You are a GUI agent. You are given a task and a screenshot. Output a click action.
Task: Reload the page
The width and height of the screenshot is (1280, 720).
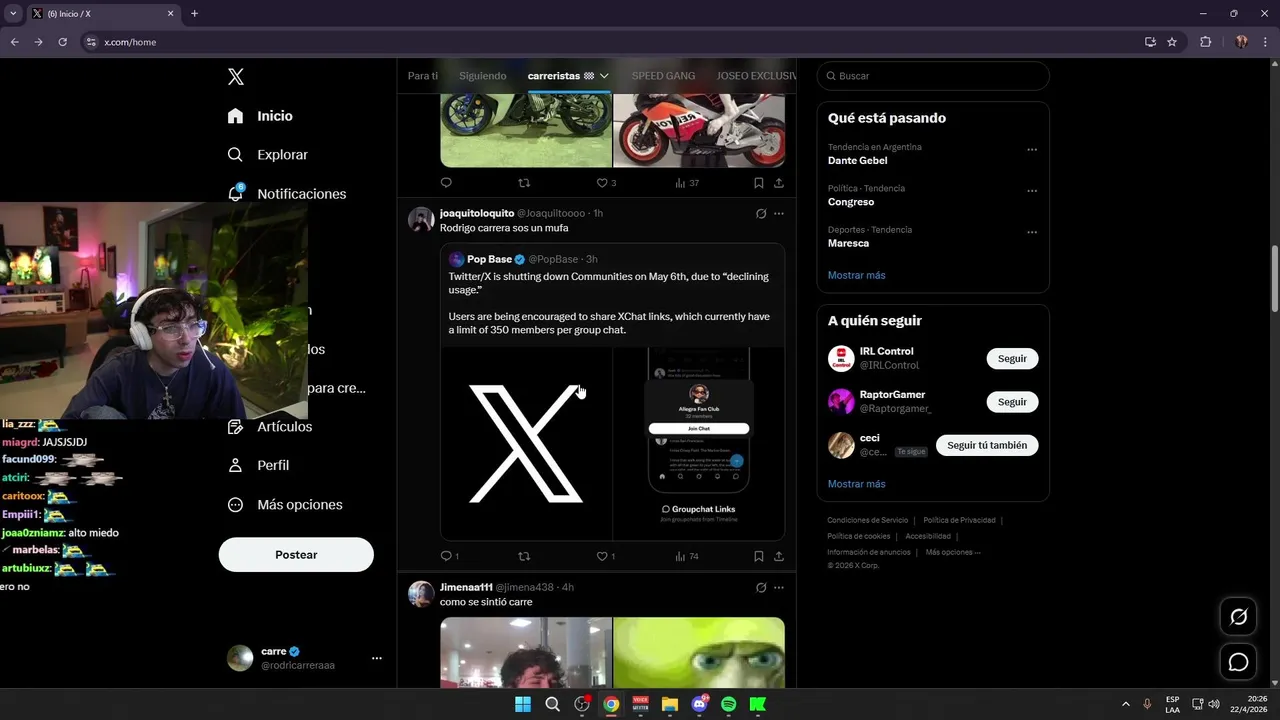pos(62,42)
